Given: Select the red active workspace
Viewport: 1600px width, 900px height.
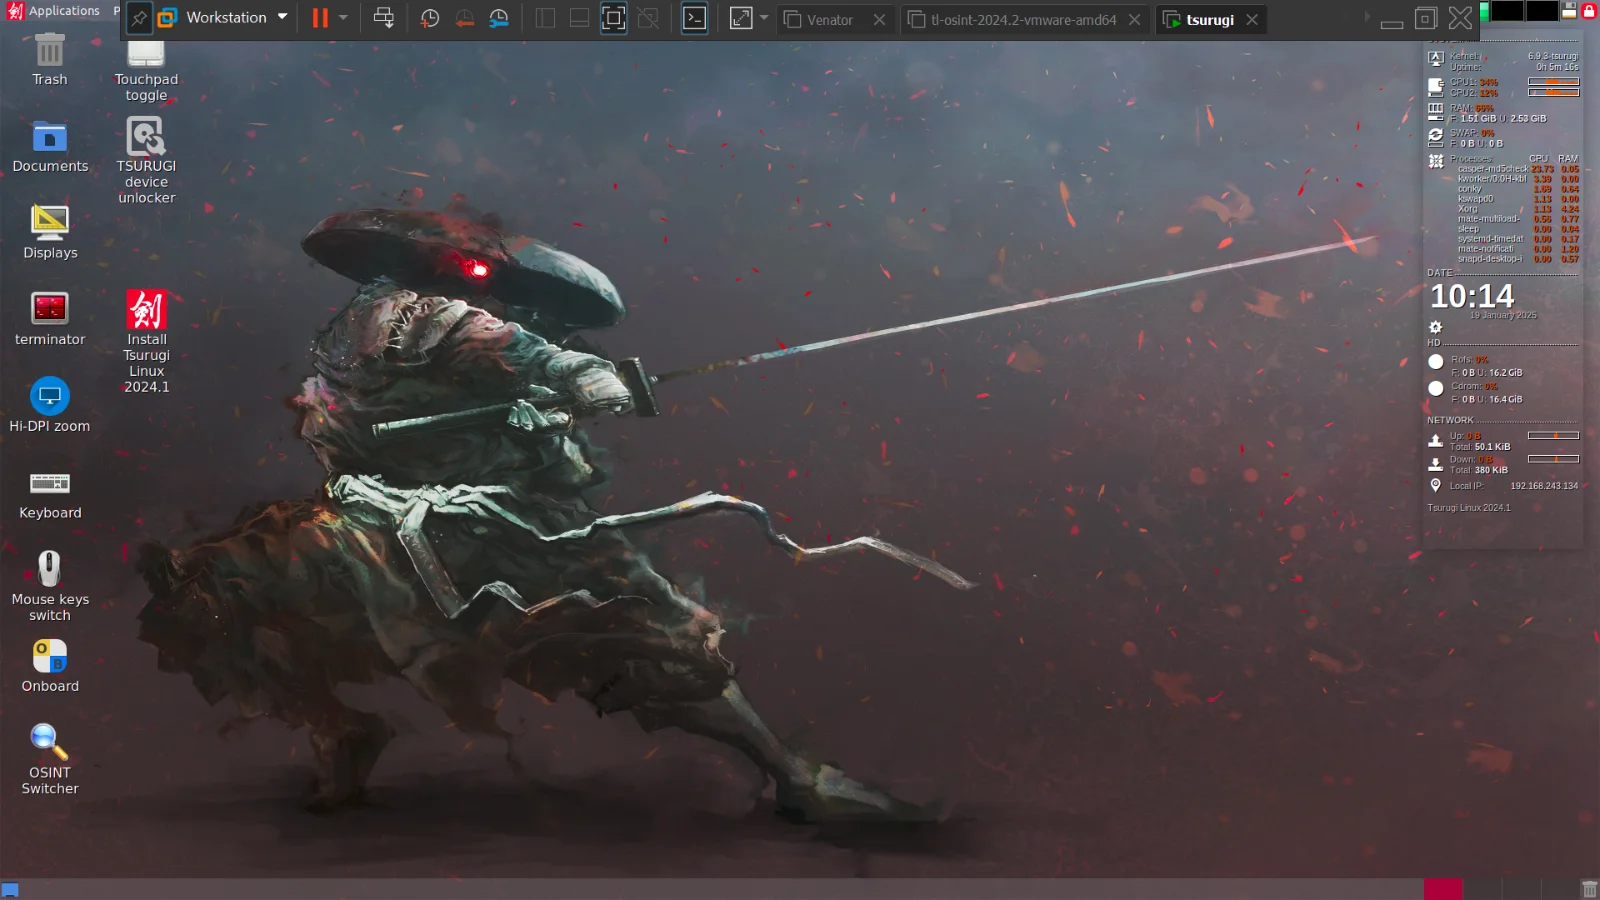Looking at the screenshot, I should 1443,889.
